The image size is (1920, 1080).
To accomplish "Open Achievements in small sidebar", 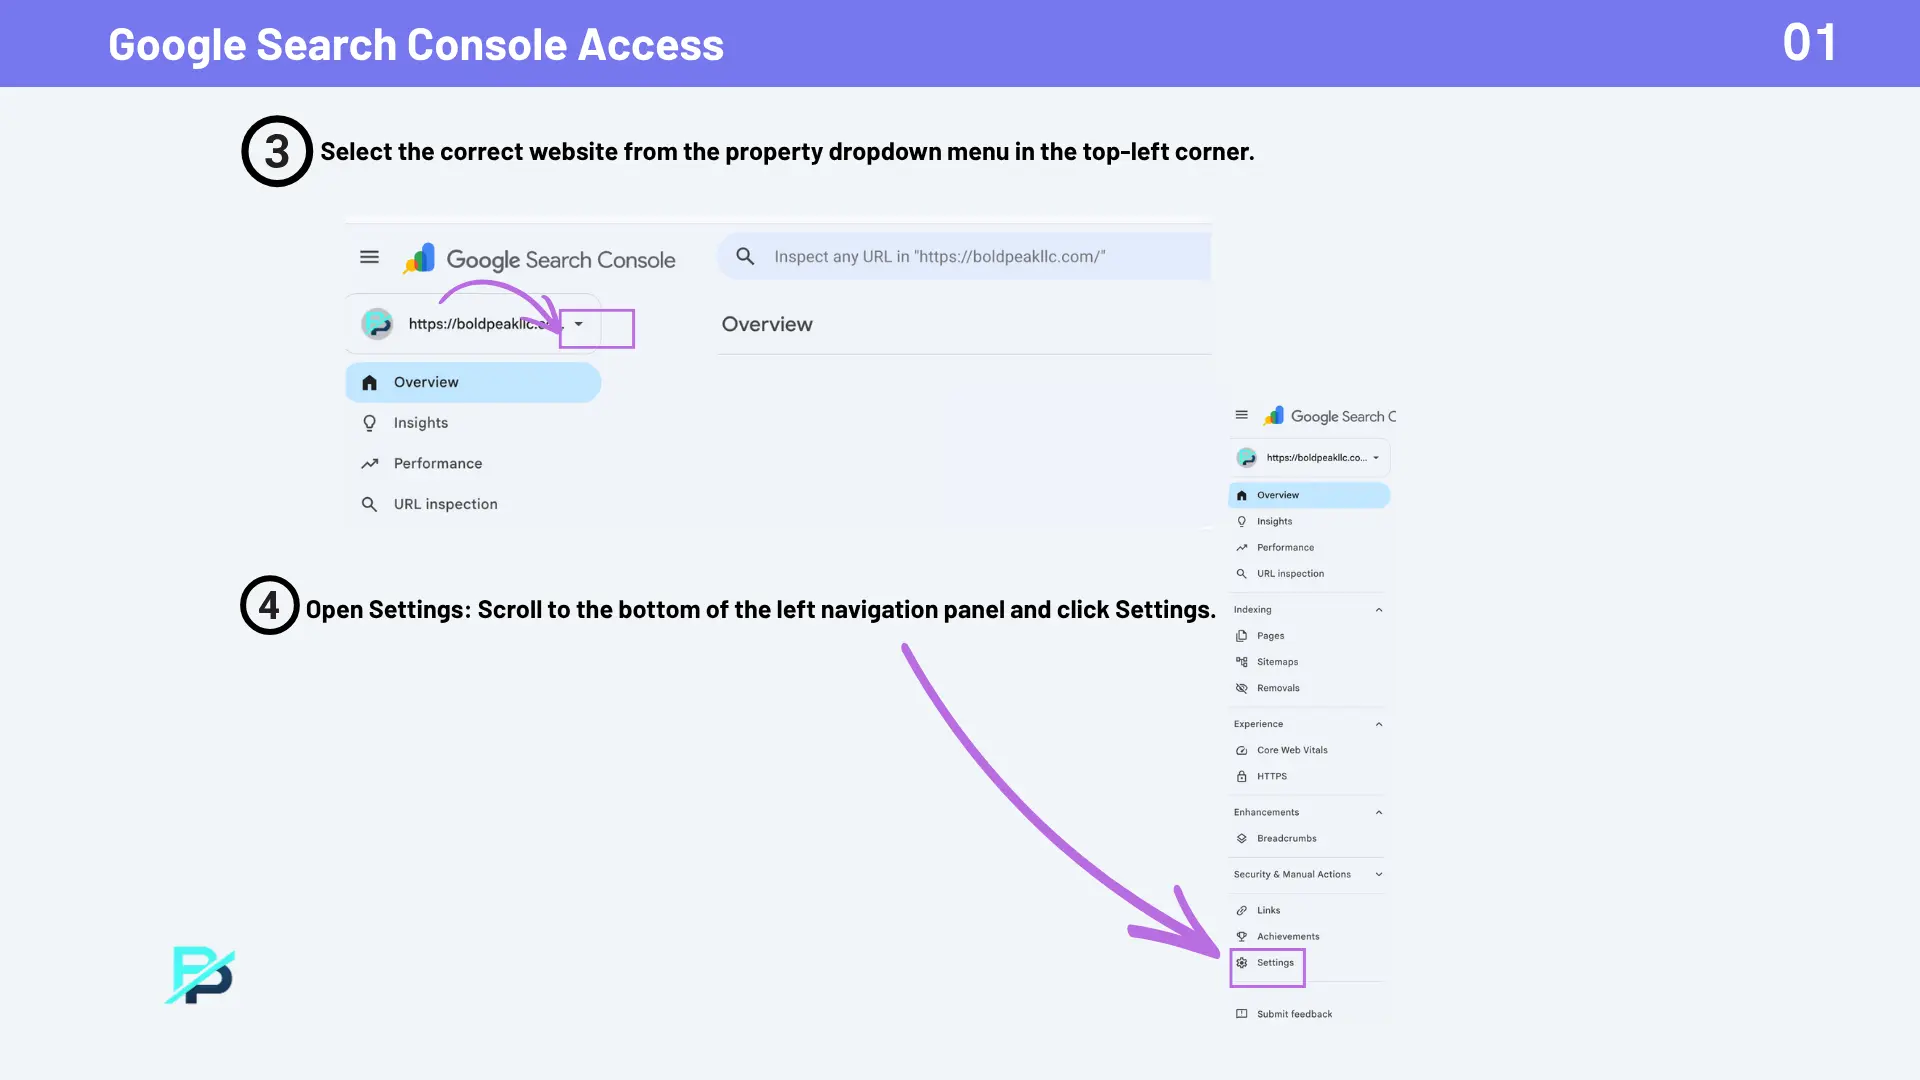I will click(x=1288, y=937).
